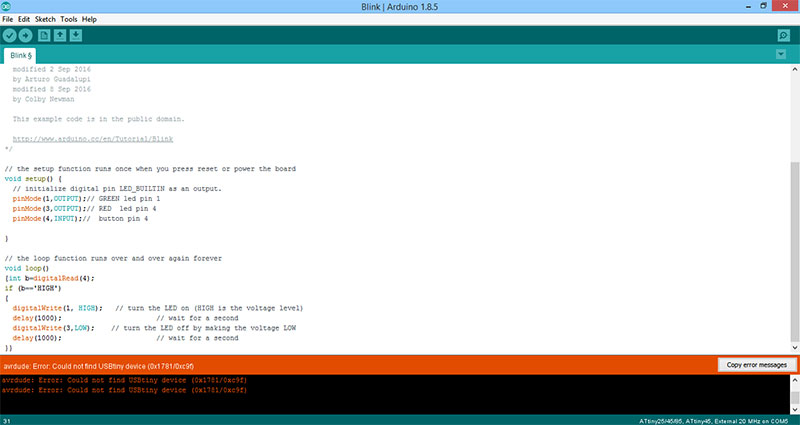800x425 pixels.
Task: Click the setup function description comment
Action: click(x=150, y=168)
